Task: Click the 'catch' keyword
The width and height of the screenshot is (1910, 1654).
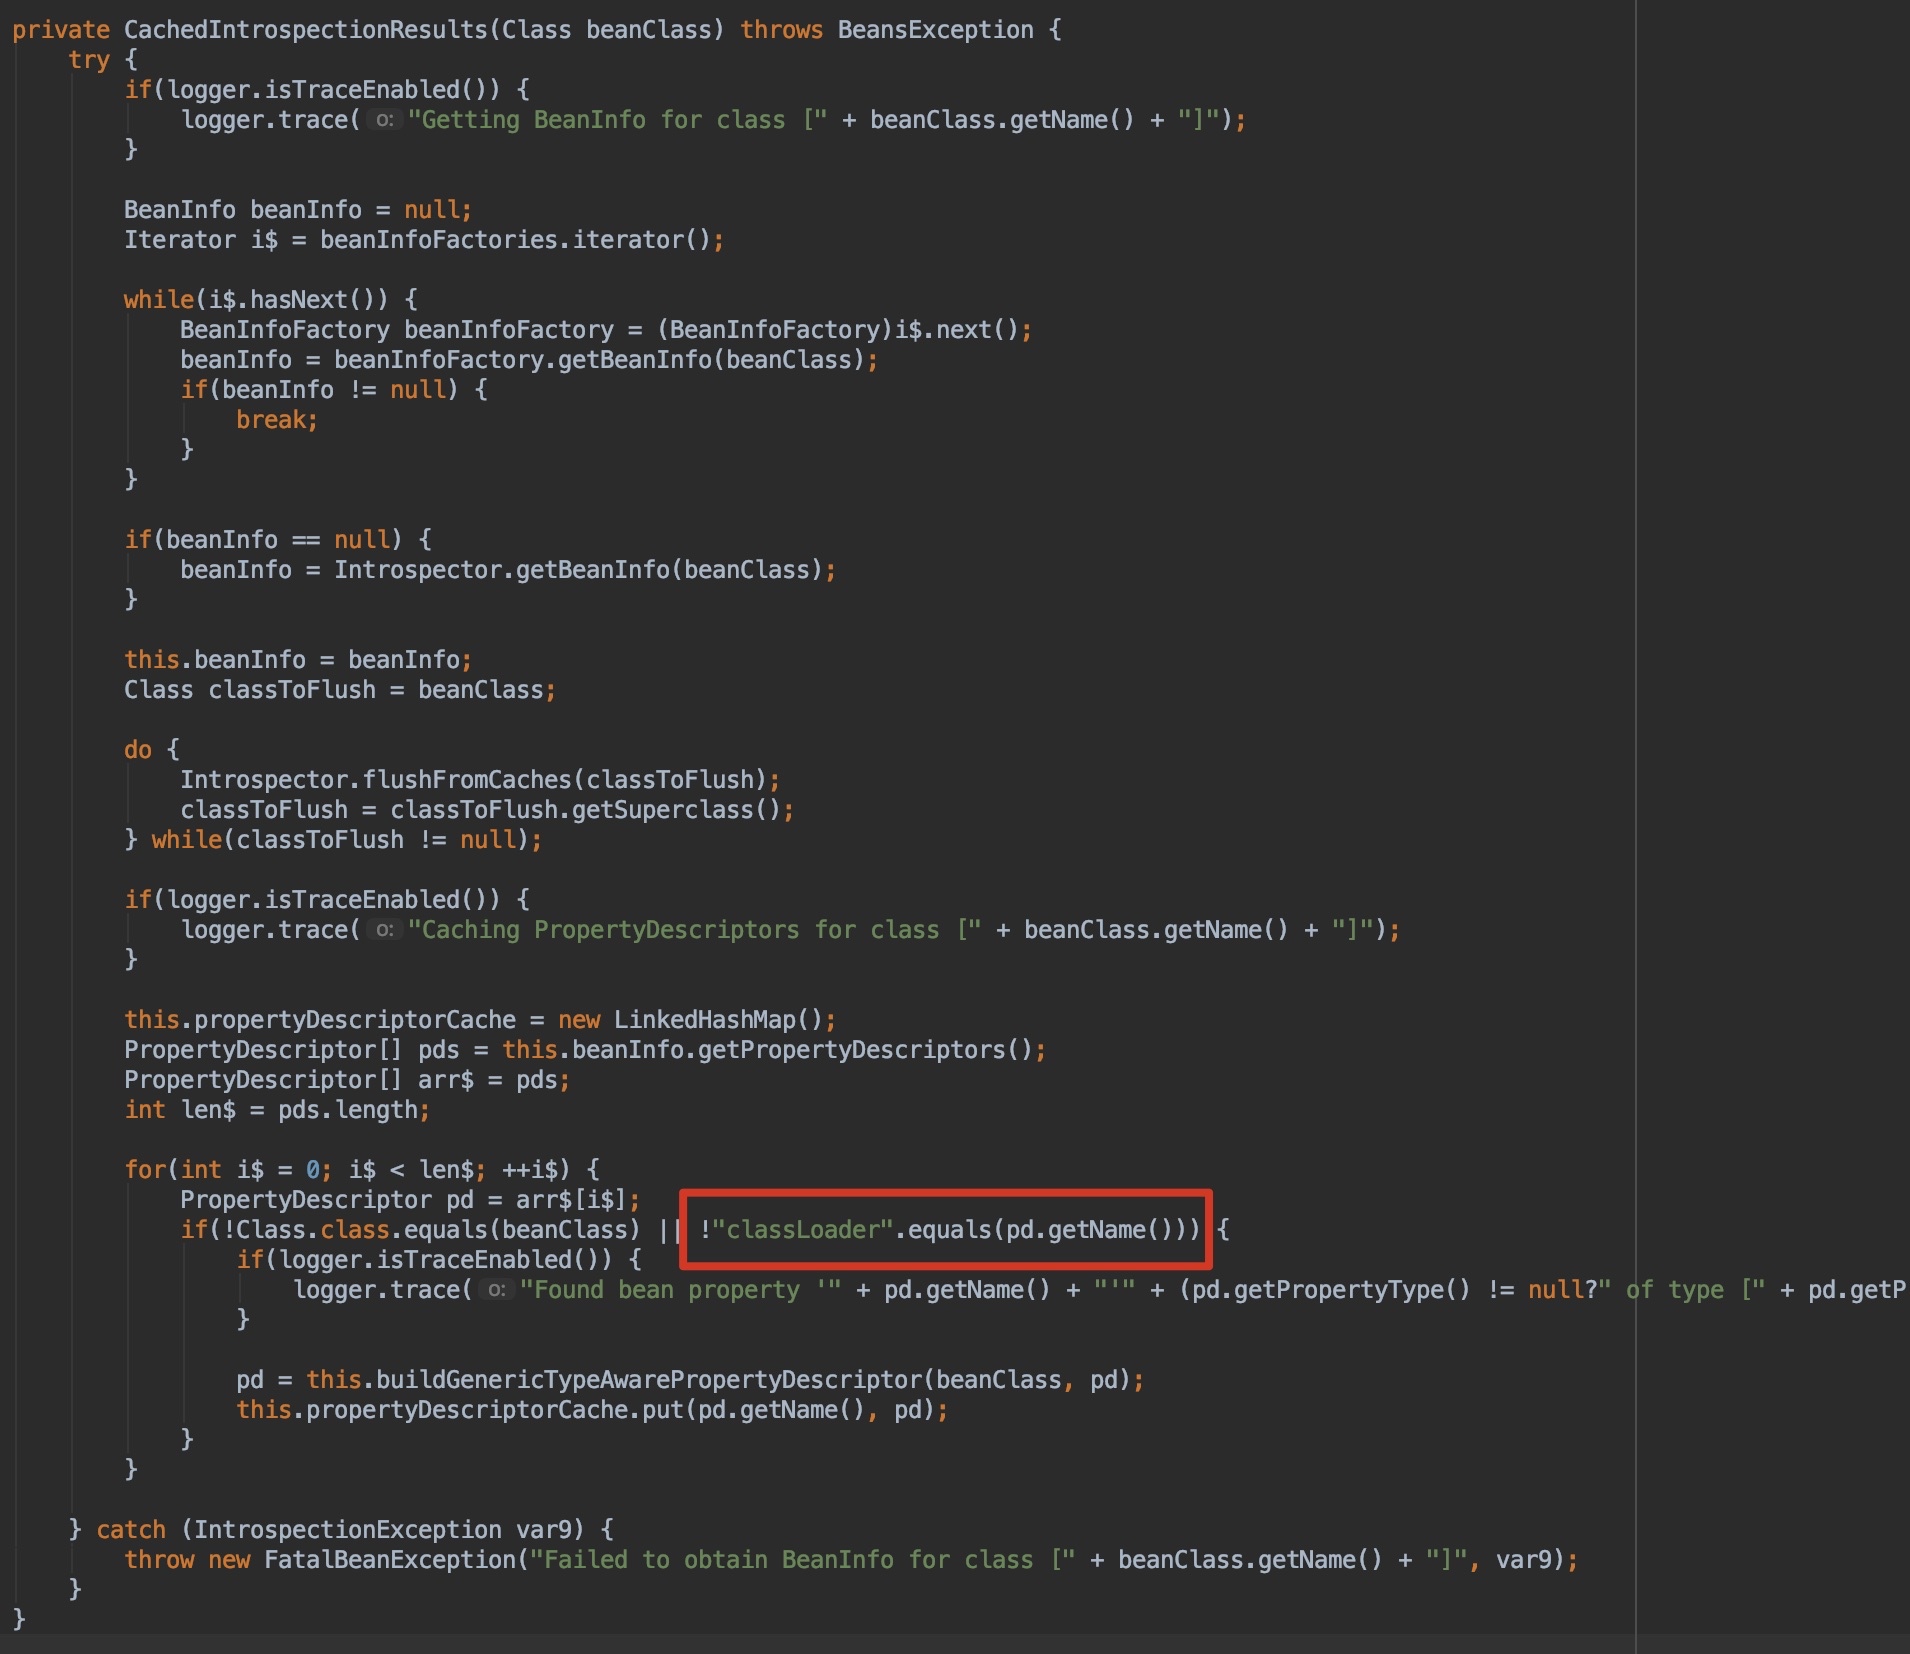Action: (131, 1530)
